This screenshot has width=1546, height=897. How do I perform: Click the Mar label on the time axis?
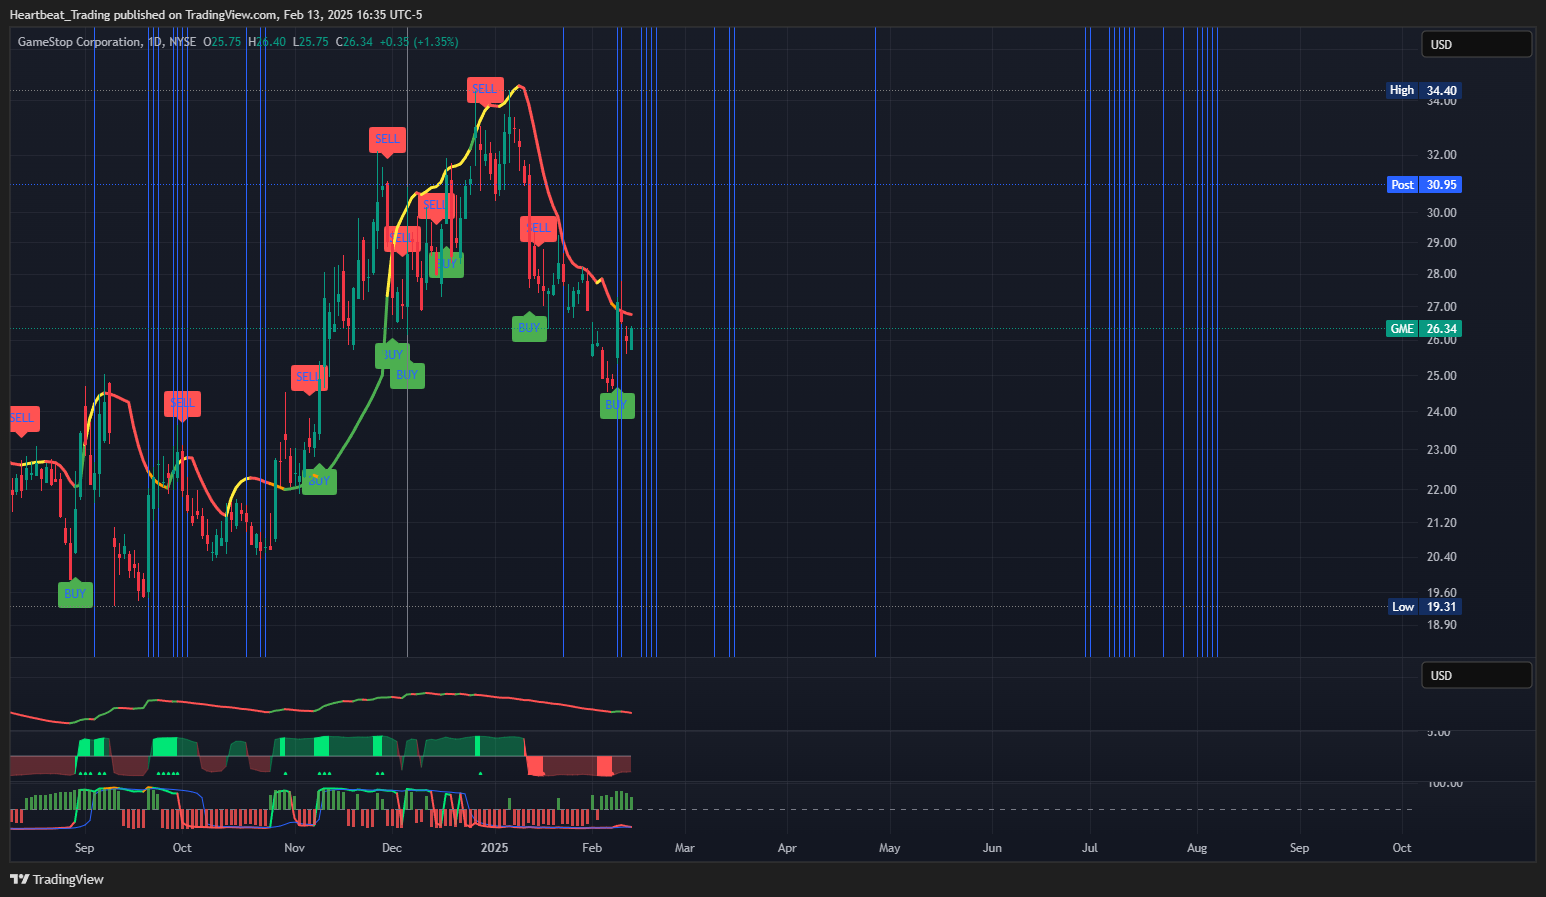(685, 848)
